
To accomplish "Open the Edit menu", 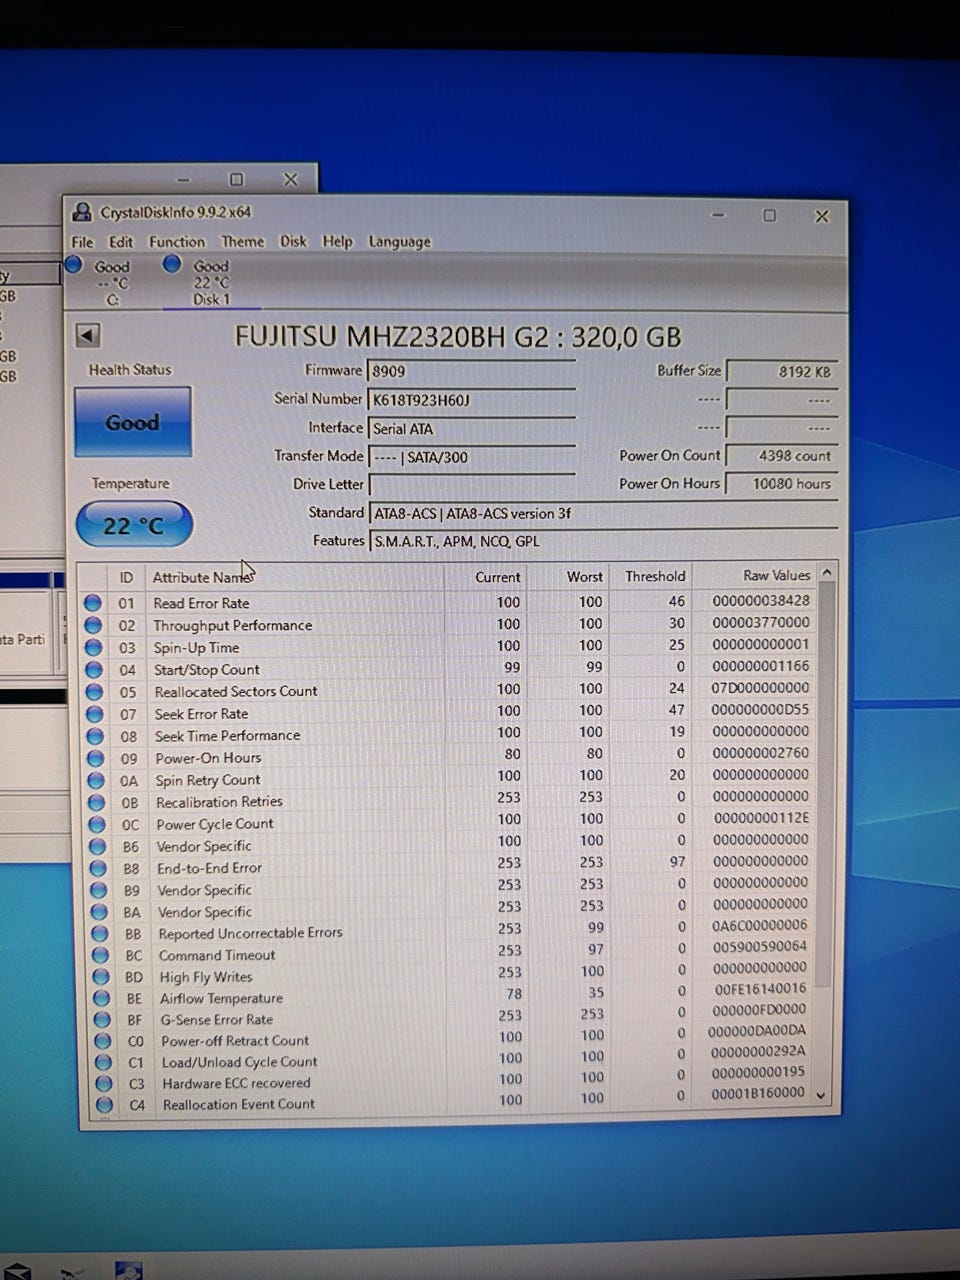I will tap(121, 242).
